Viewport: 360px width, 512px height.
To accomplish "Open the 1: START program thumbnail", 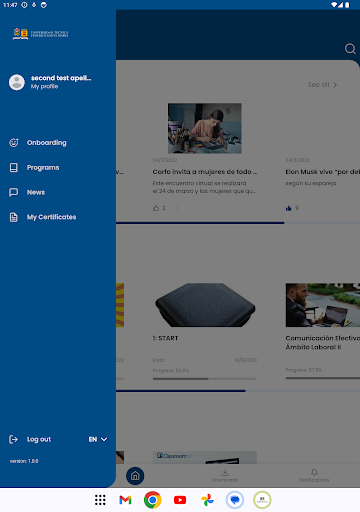I will [x=205, y=305].
